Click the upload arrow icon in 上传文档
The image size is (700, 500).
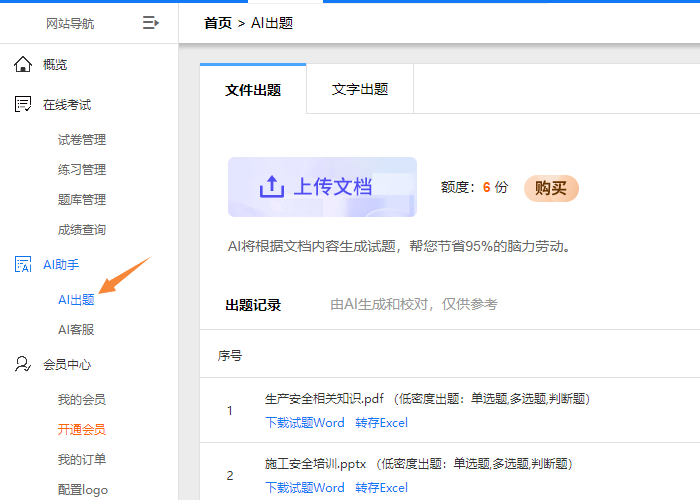point(272,187)
